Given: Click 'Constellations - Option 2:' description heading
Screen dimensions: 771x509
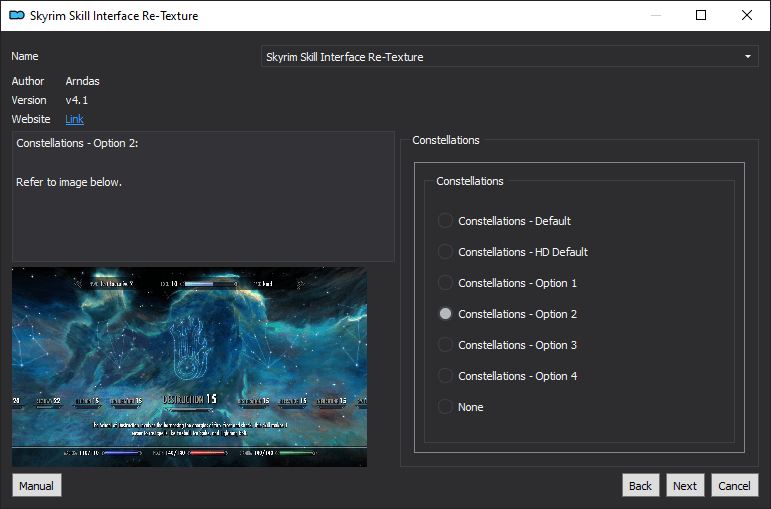Looking at the screenshot, I should coord(77,143).
